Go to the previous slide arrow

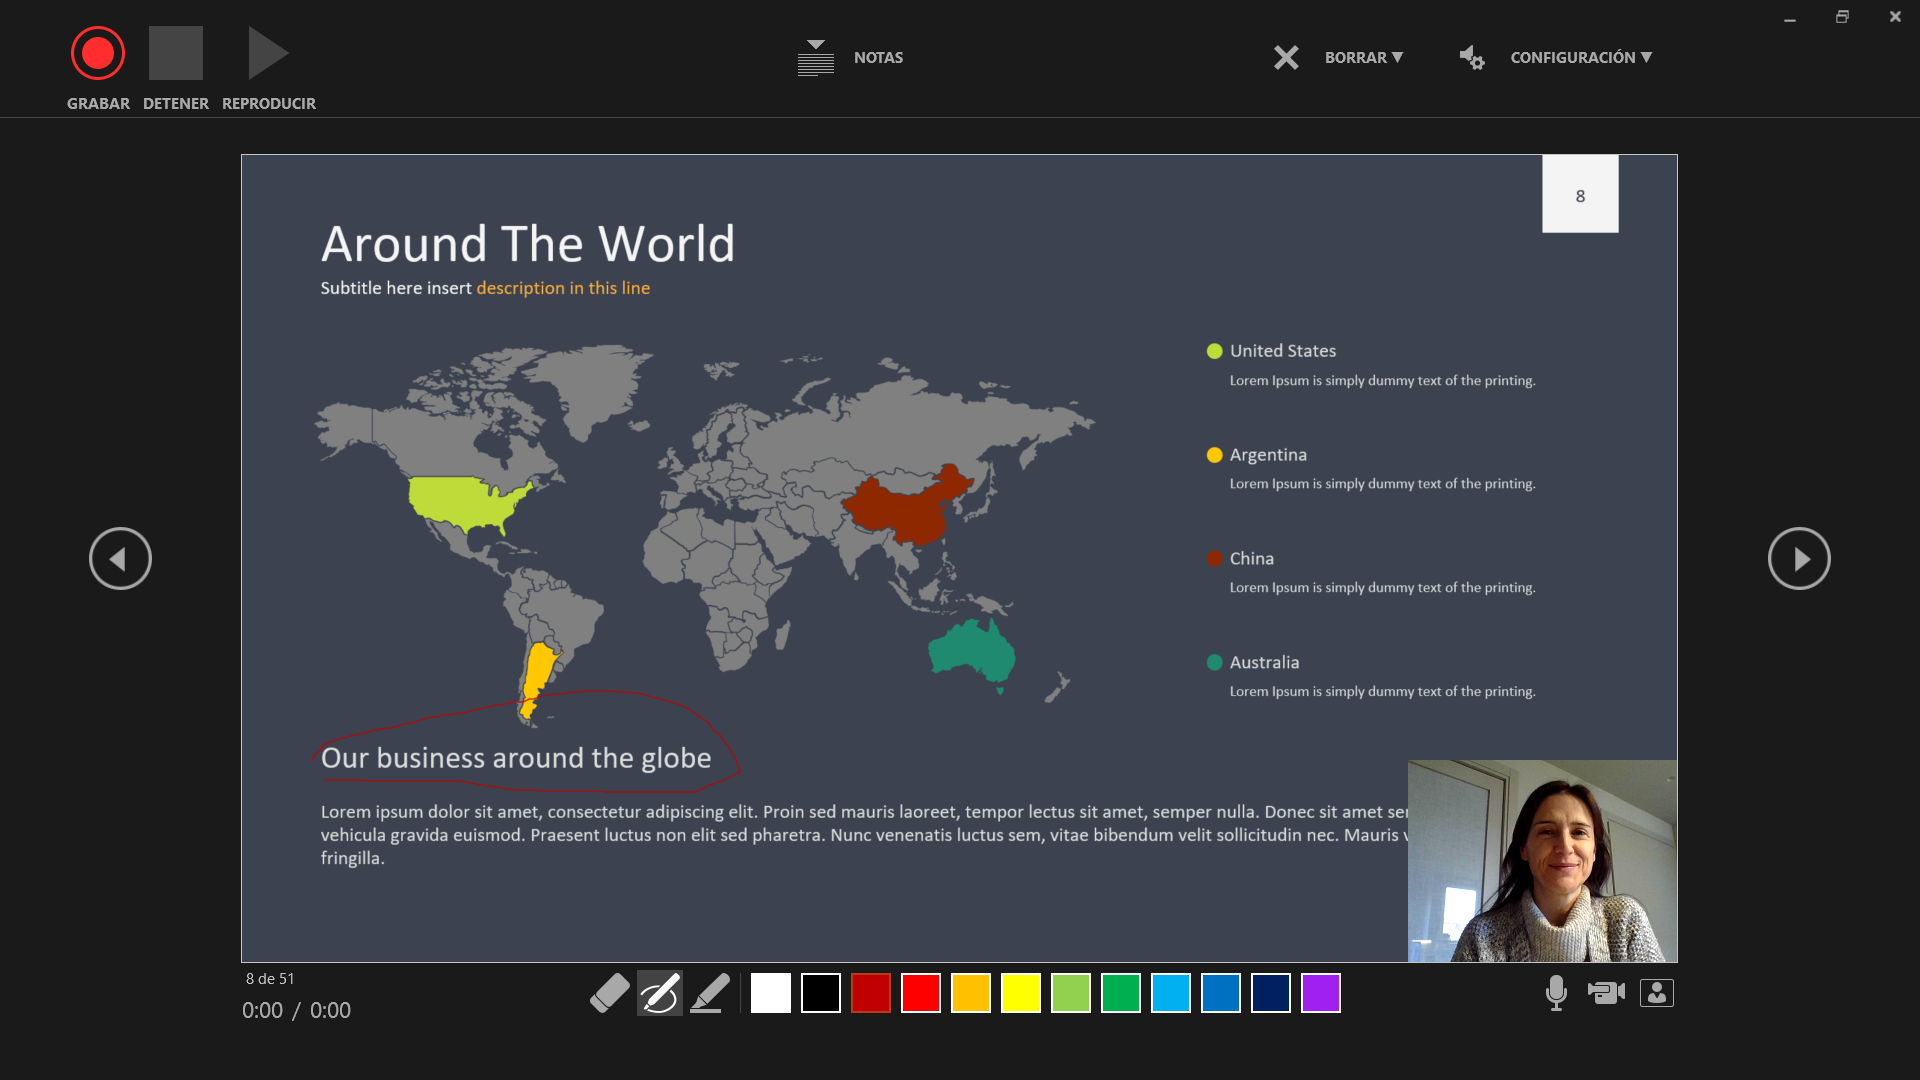120,559
